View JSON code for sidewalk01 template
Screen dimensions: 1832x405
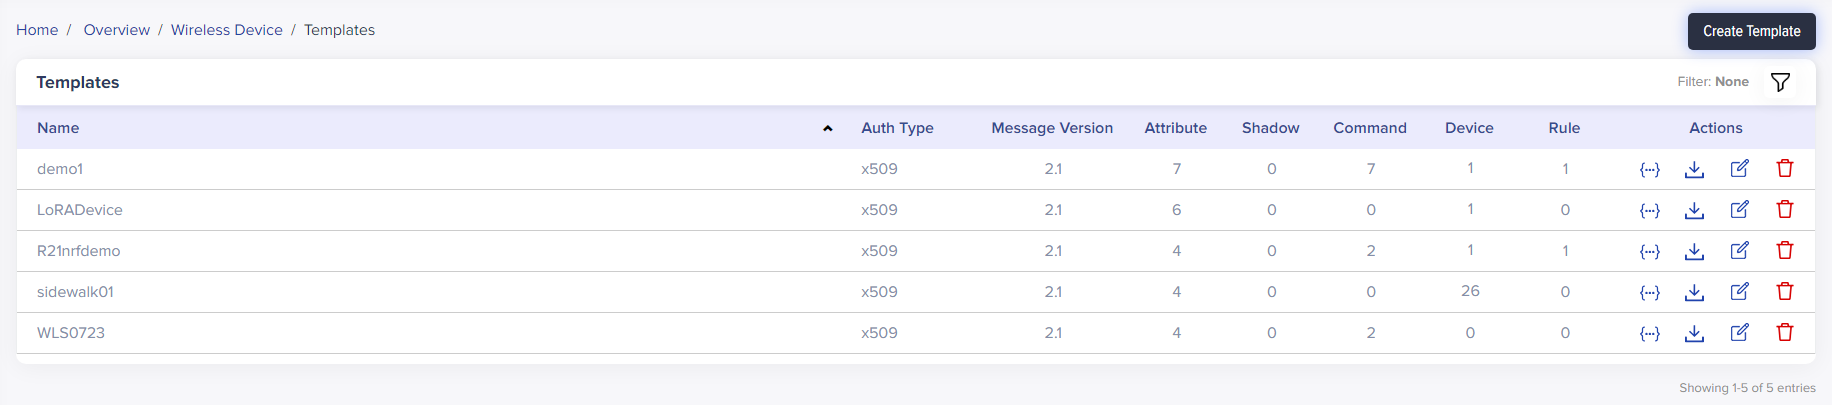pyautogui.click(x=1650, y=292)
